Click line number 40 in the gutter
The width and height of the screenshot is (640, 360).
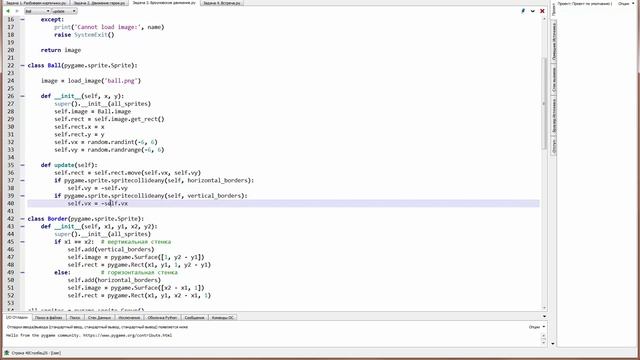click(11, 203)
